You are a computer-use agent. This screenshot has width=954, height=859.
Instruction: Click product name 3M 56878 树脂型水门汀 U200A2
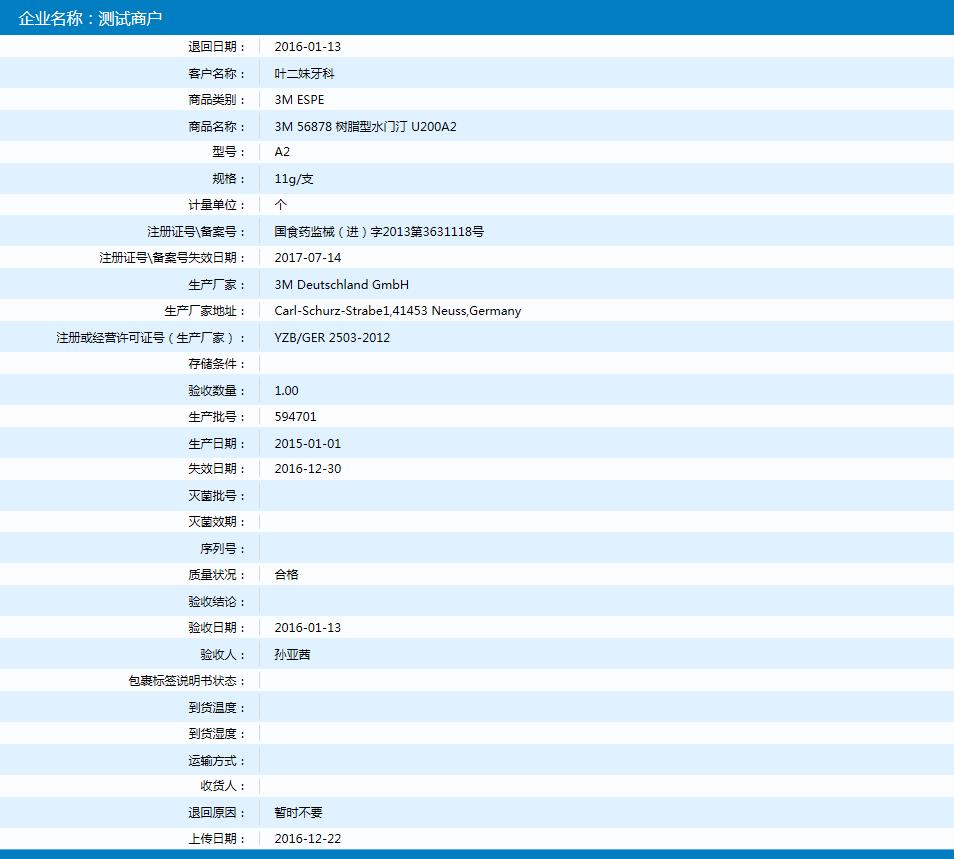coord(365,127)
